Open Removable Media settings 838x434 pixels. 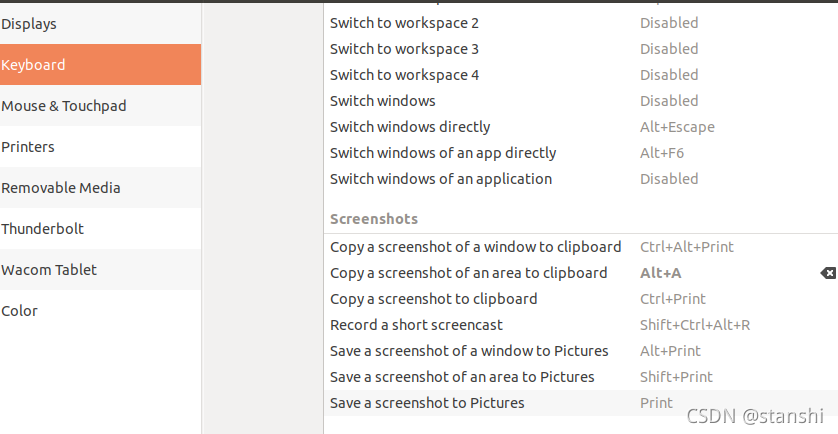[x=61, y=188]
